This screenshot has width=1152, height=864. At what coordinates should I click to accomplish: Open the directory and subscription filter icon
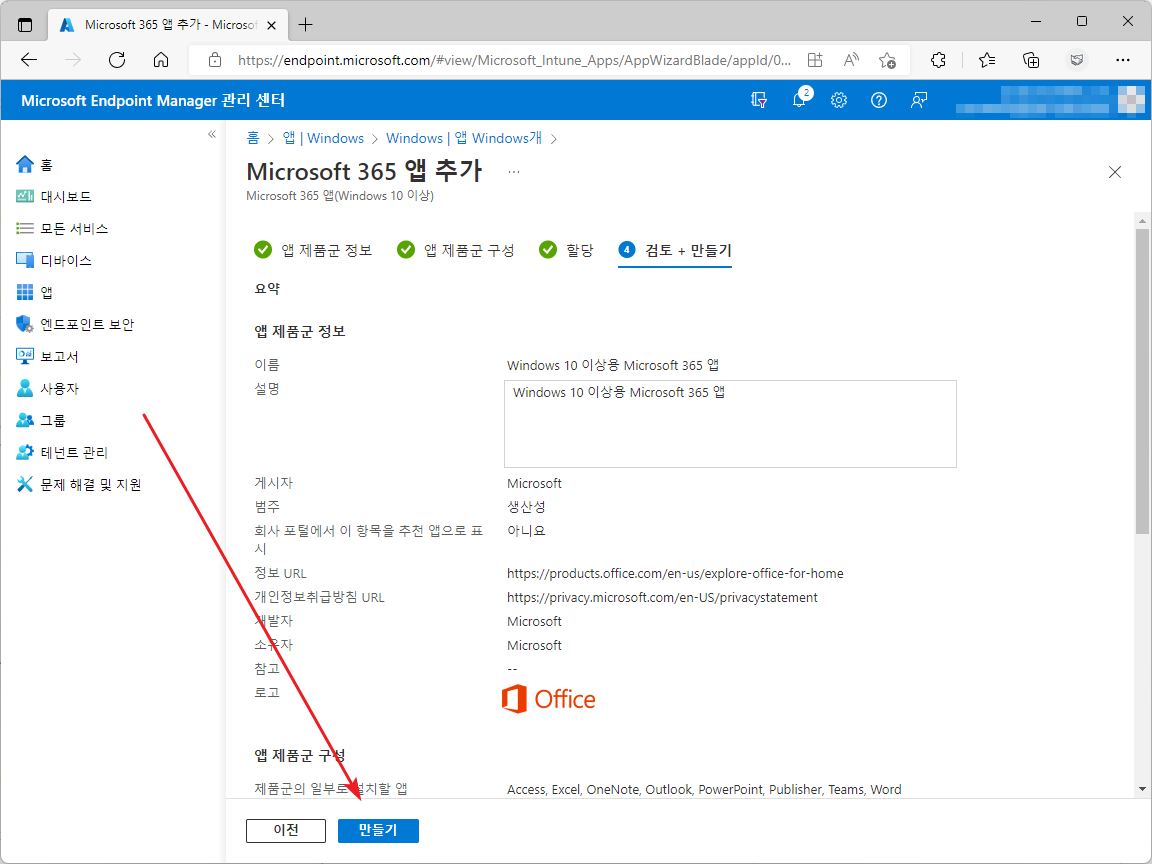pyautogui.click(x=759, y=100)
